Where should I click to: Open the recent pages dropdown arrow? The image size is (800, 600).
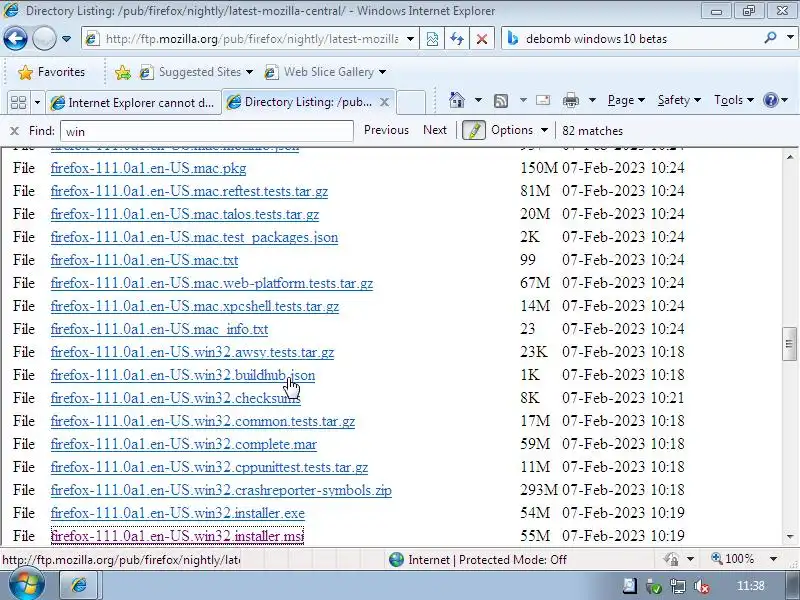[x=66, y=39]
